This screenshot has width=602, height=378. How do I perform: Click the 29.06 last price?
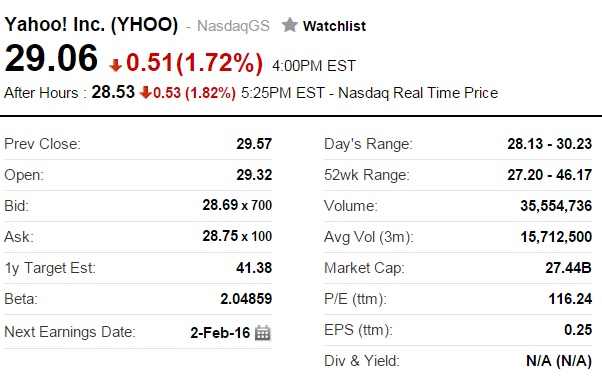tap(51, 58)
